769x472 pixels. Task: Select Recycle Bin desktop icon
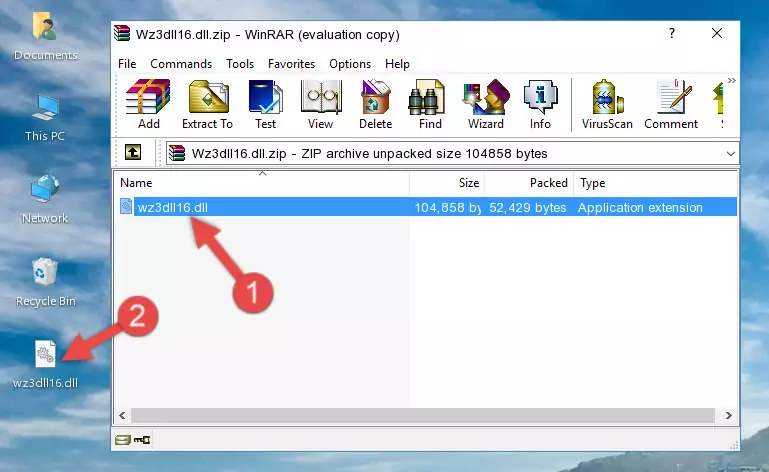click(x=45, y=282)
